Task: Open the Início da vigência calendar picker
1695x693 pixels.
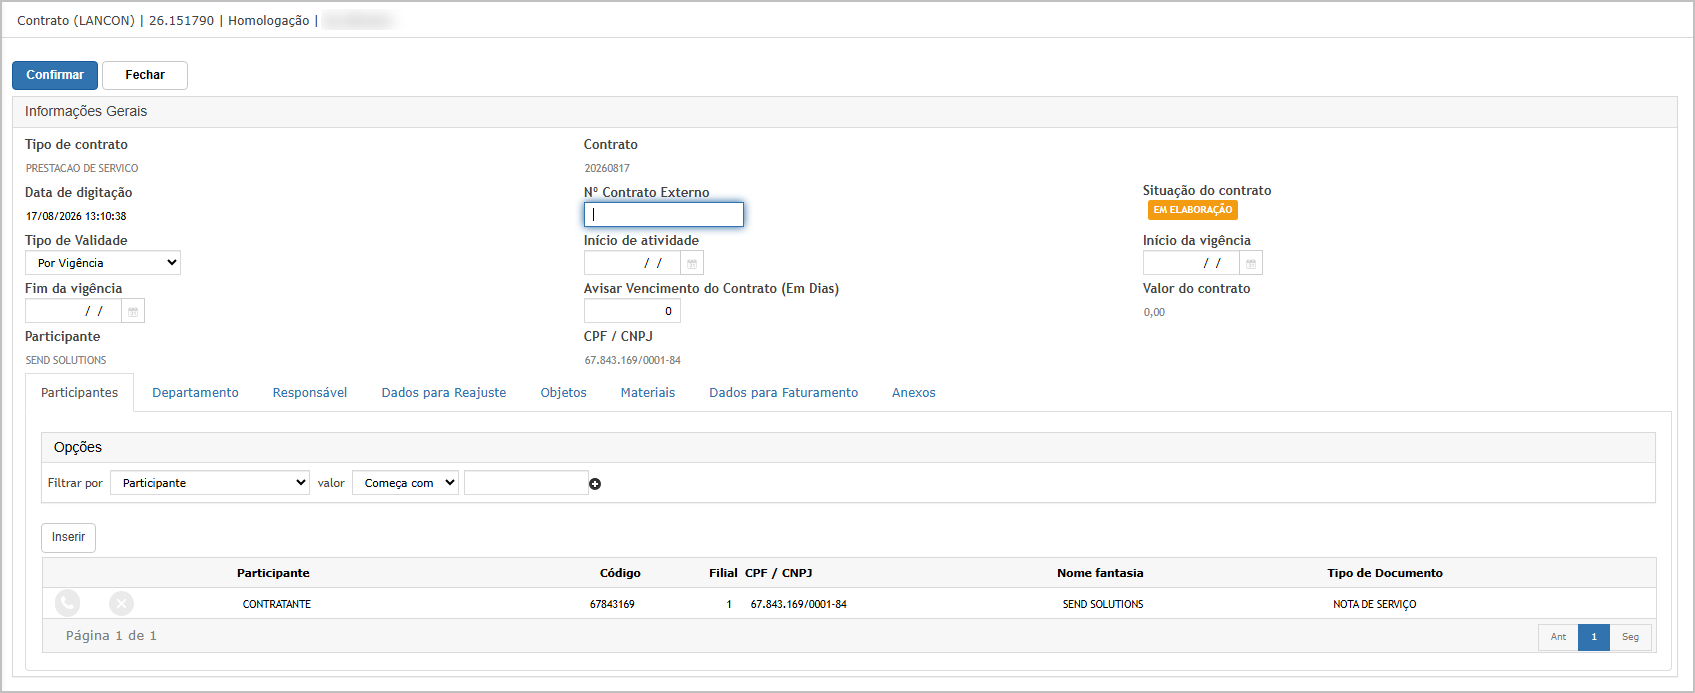Action: click(1251, 263)
